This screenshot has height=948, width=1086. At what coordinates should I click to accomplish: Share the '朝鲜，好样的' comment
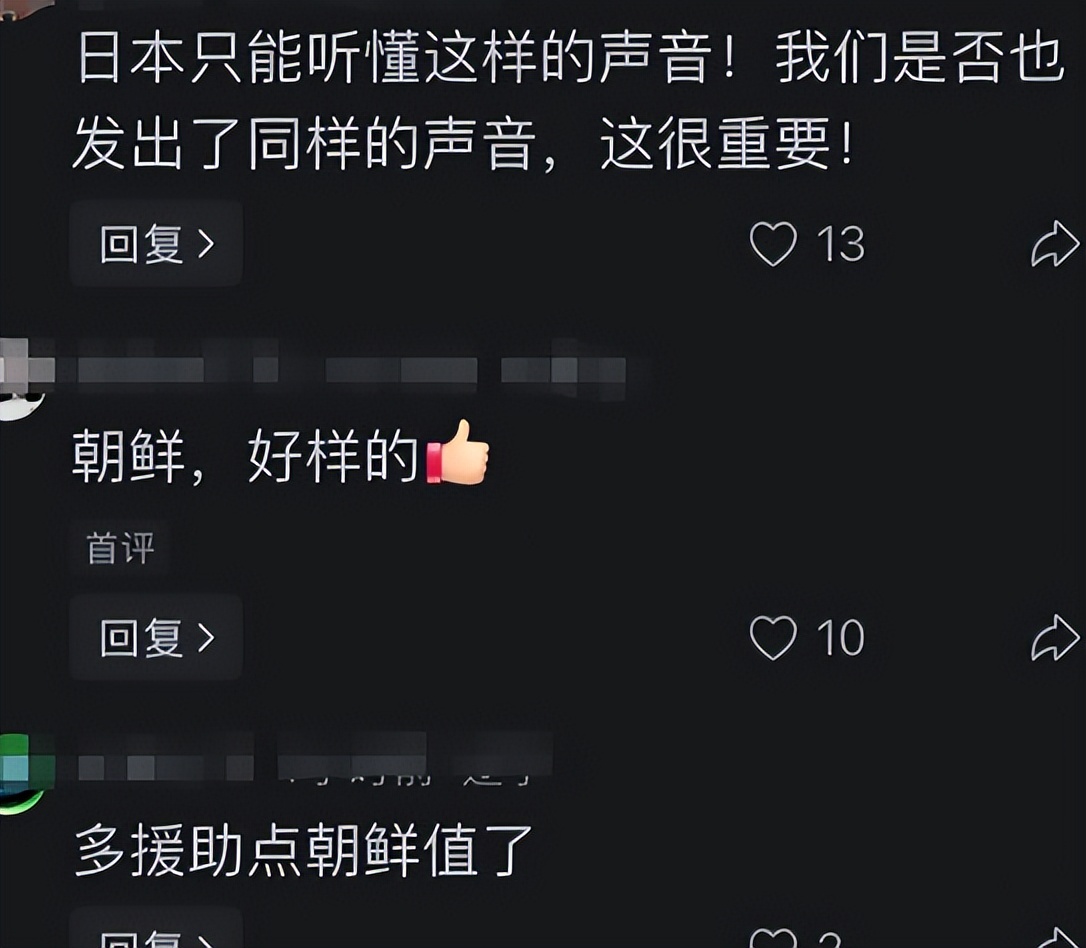pyautogui.click(x=1056, y=637)
